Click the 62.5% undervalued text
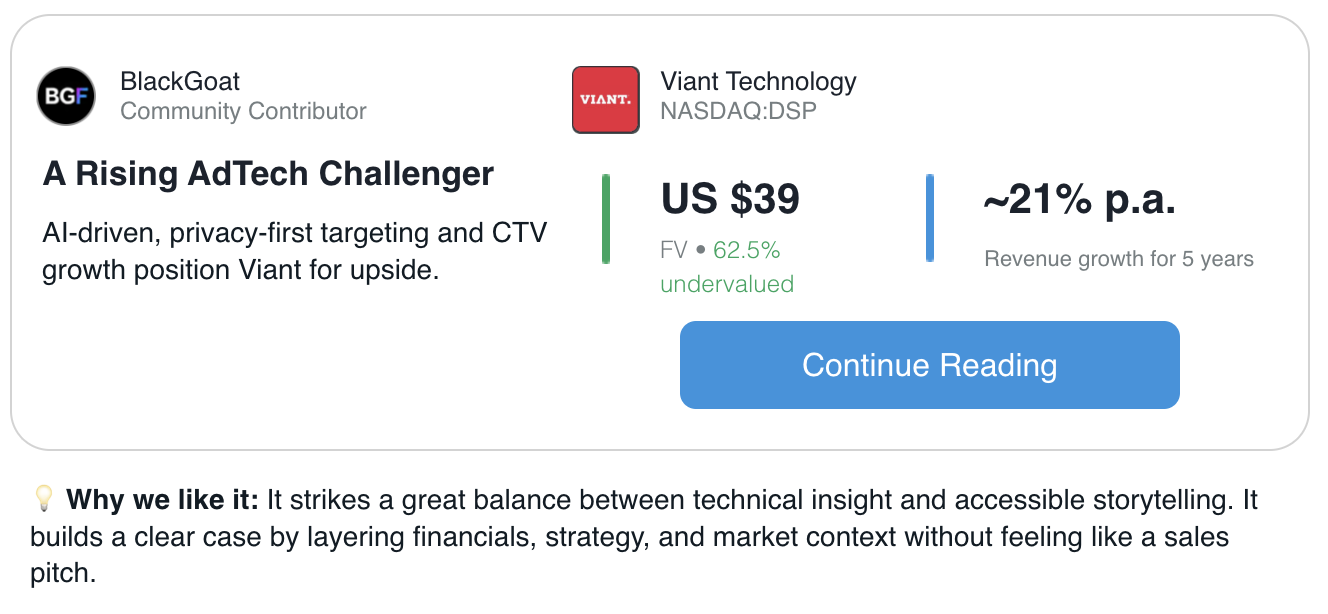Viewport: 1328px width, 614px height. 727,266
